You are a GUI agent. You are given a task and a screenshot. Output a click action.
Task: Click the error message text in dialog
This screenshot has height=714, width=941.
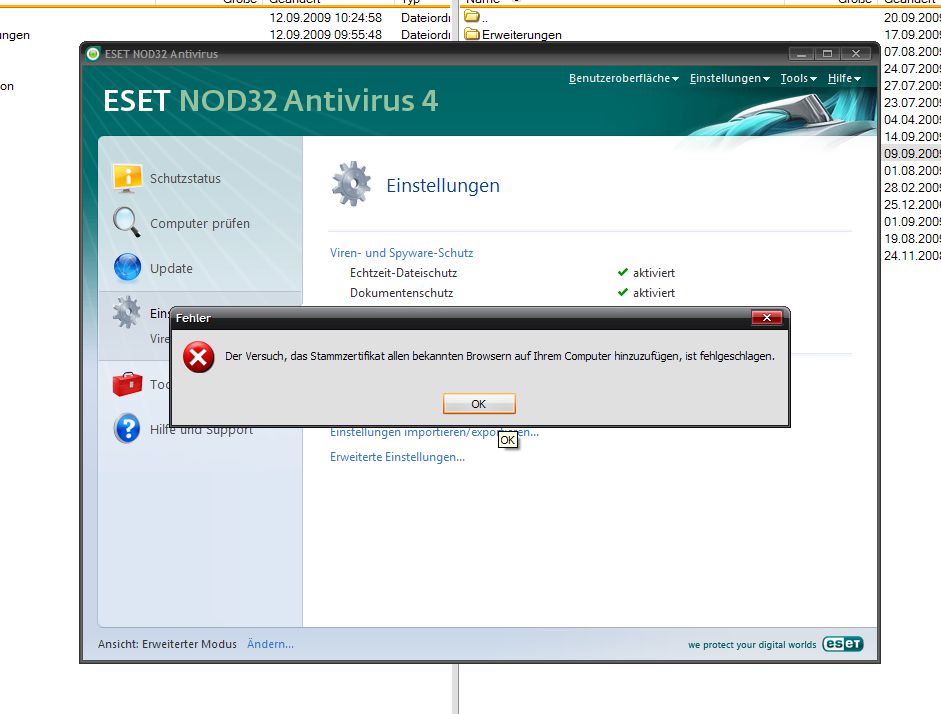(499, 356)
